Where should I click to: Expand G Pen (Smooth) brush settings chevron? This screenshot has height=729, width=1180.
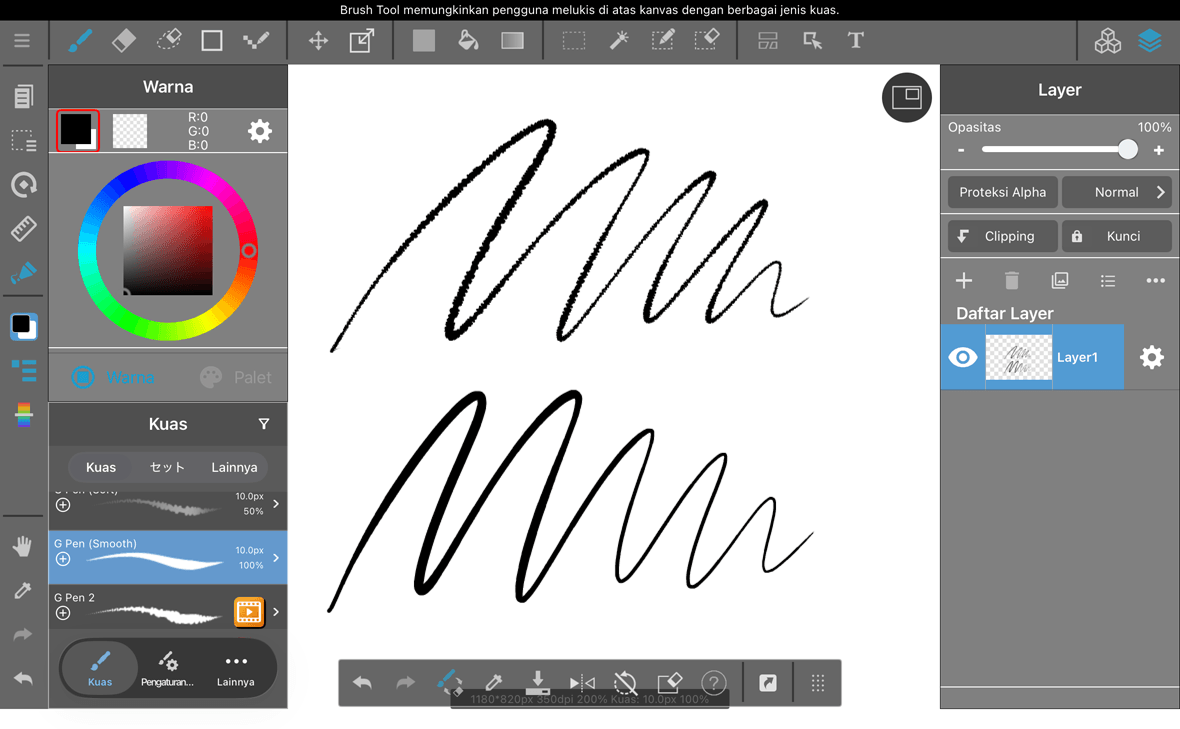coord(276,557)
